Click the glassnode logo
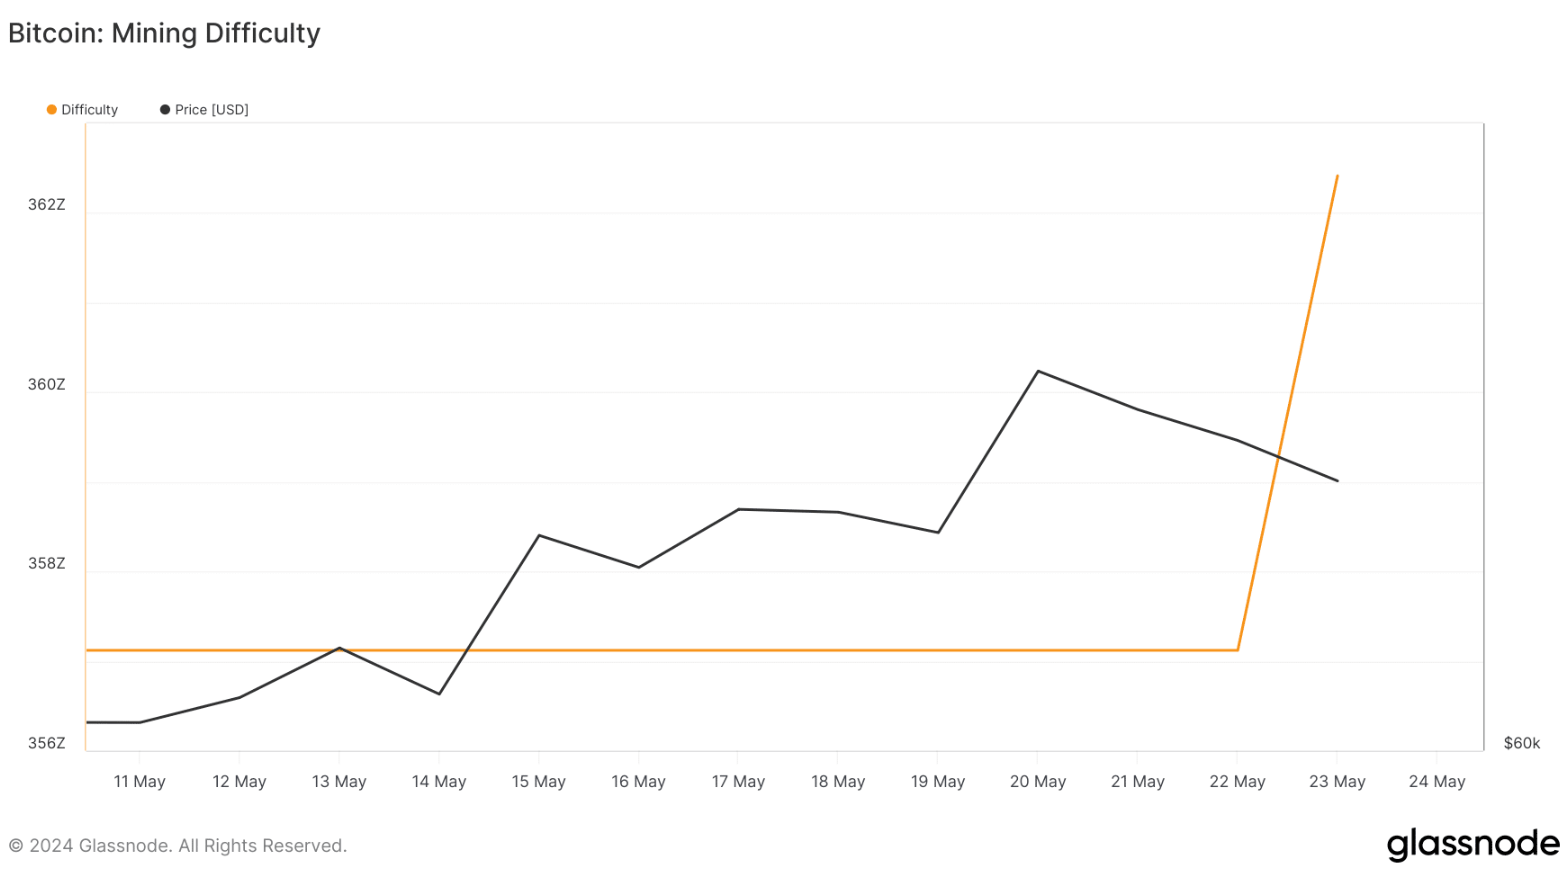Image resolution: width=1564 pixels, height=871 pixels. click(x=1472, y=844)
